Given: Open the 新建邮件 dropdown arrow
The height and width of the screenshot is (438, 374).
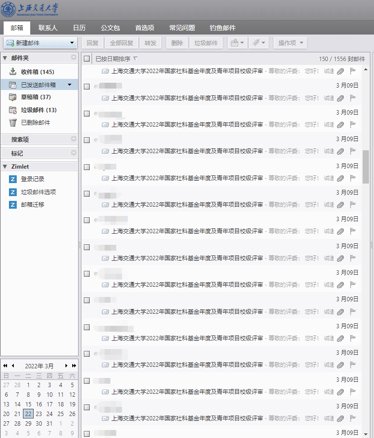Looking at the screenshot, I should pos(72,43).
